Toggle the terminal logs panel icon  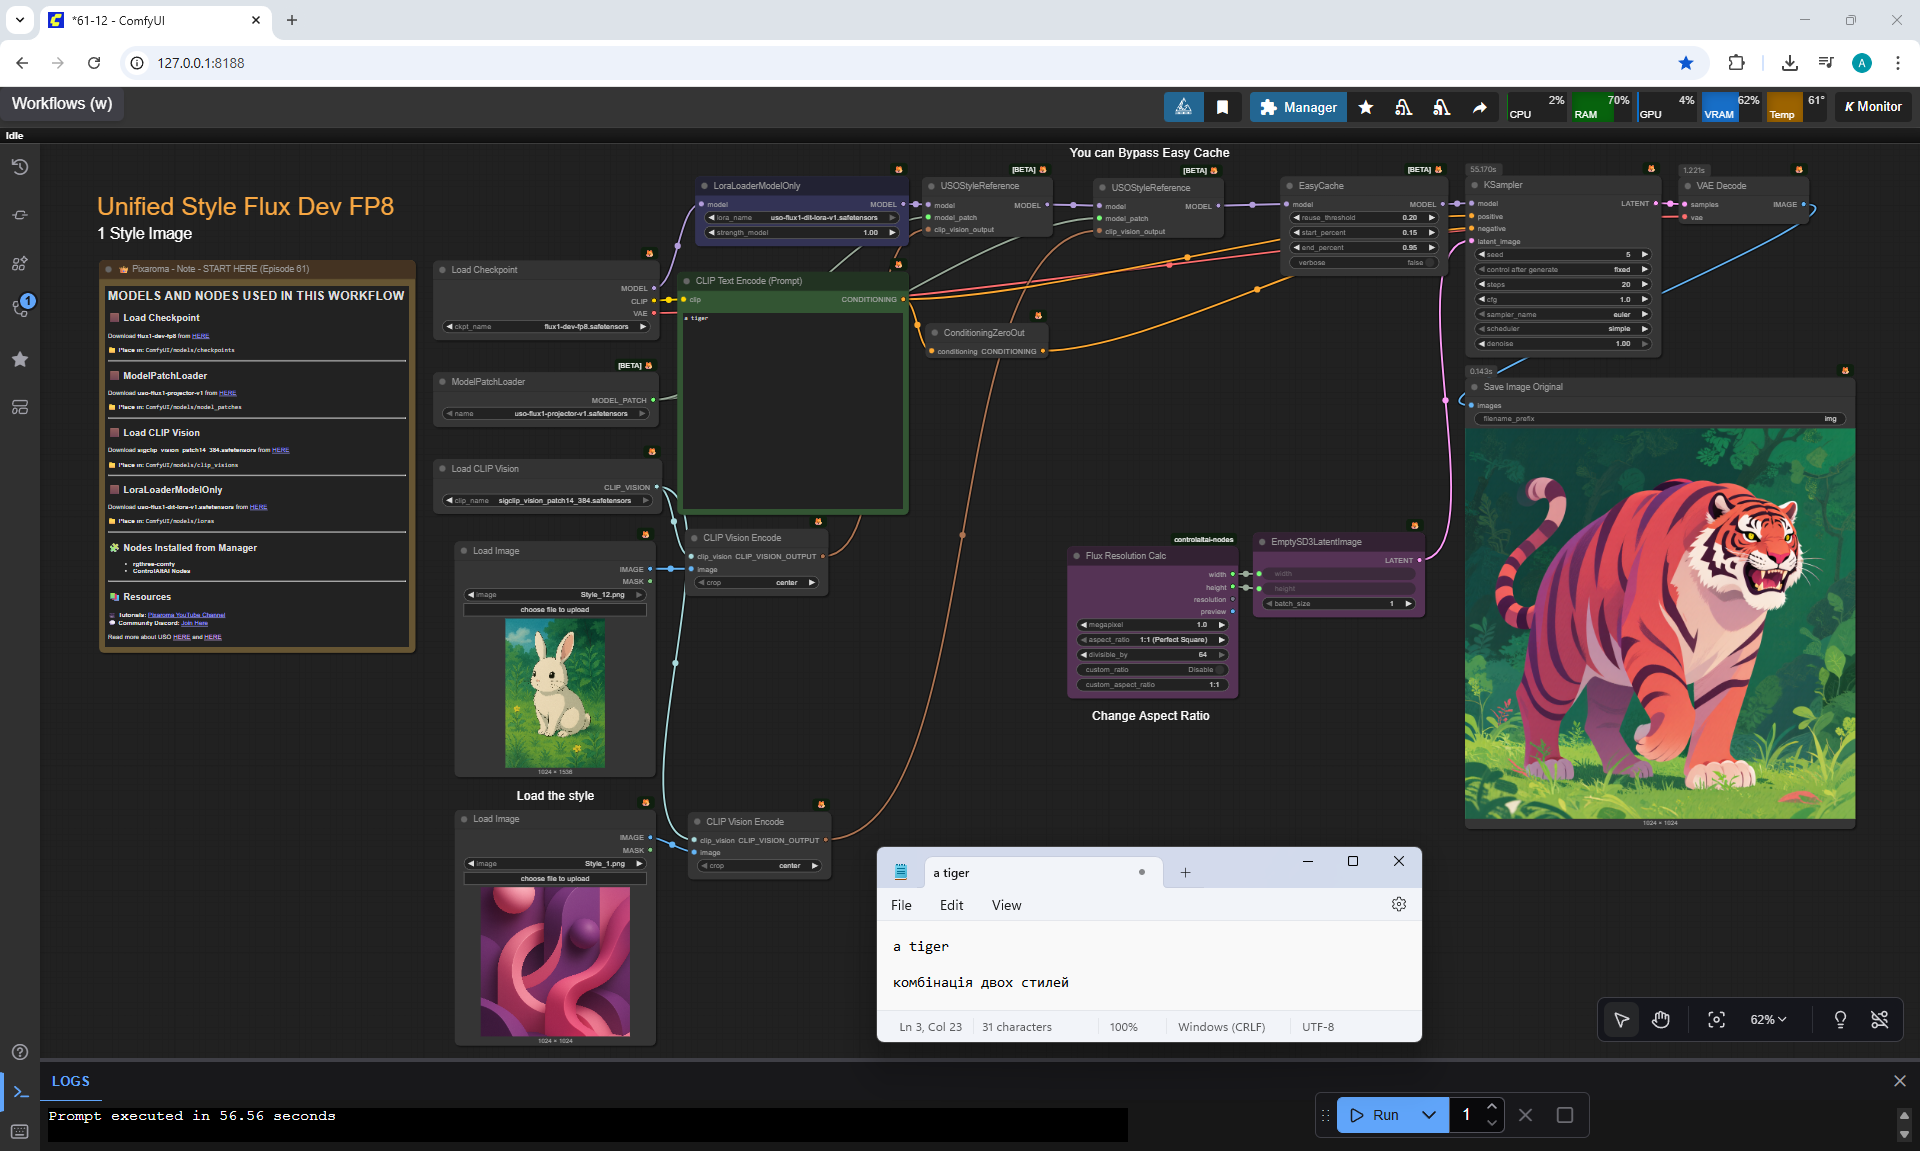(x=20, y=1091)
